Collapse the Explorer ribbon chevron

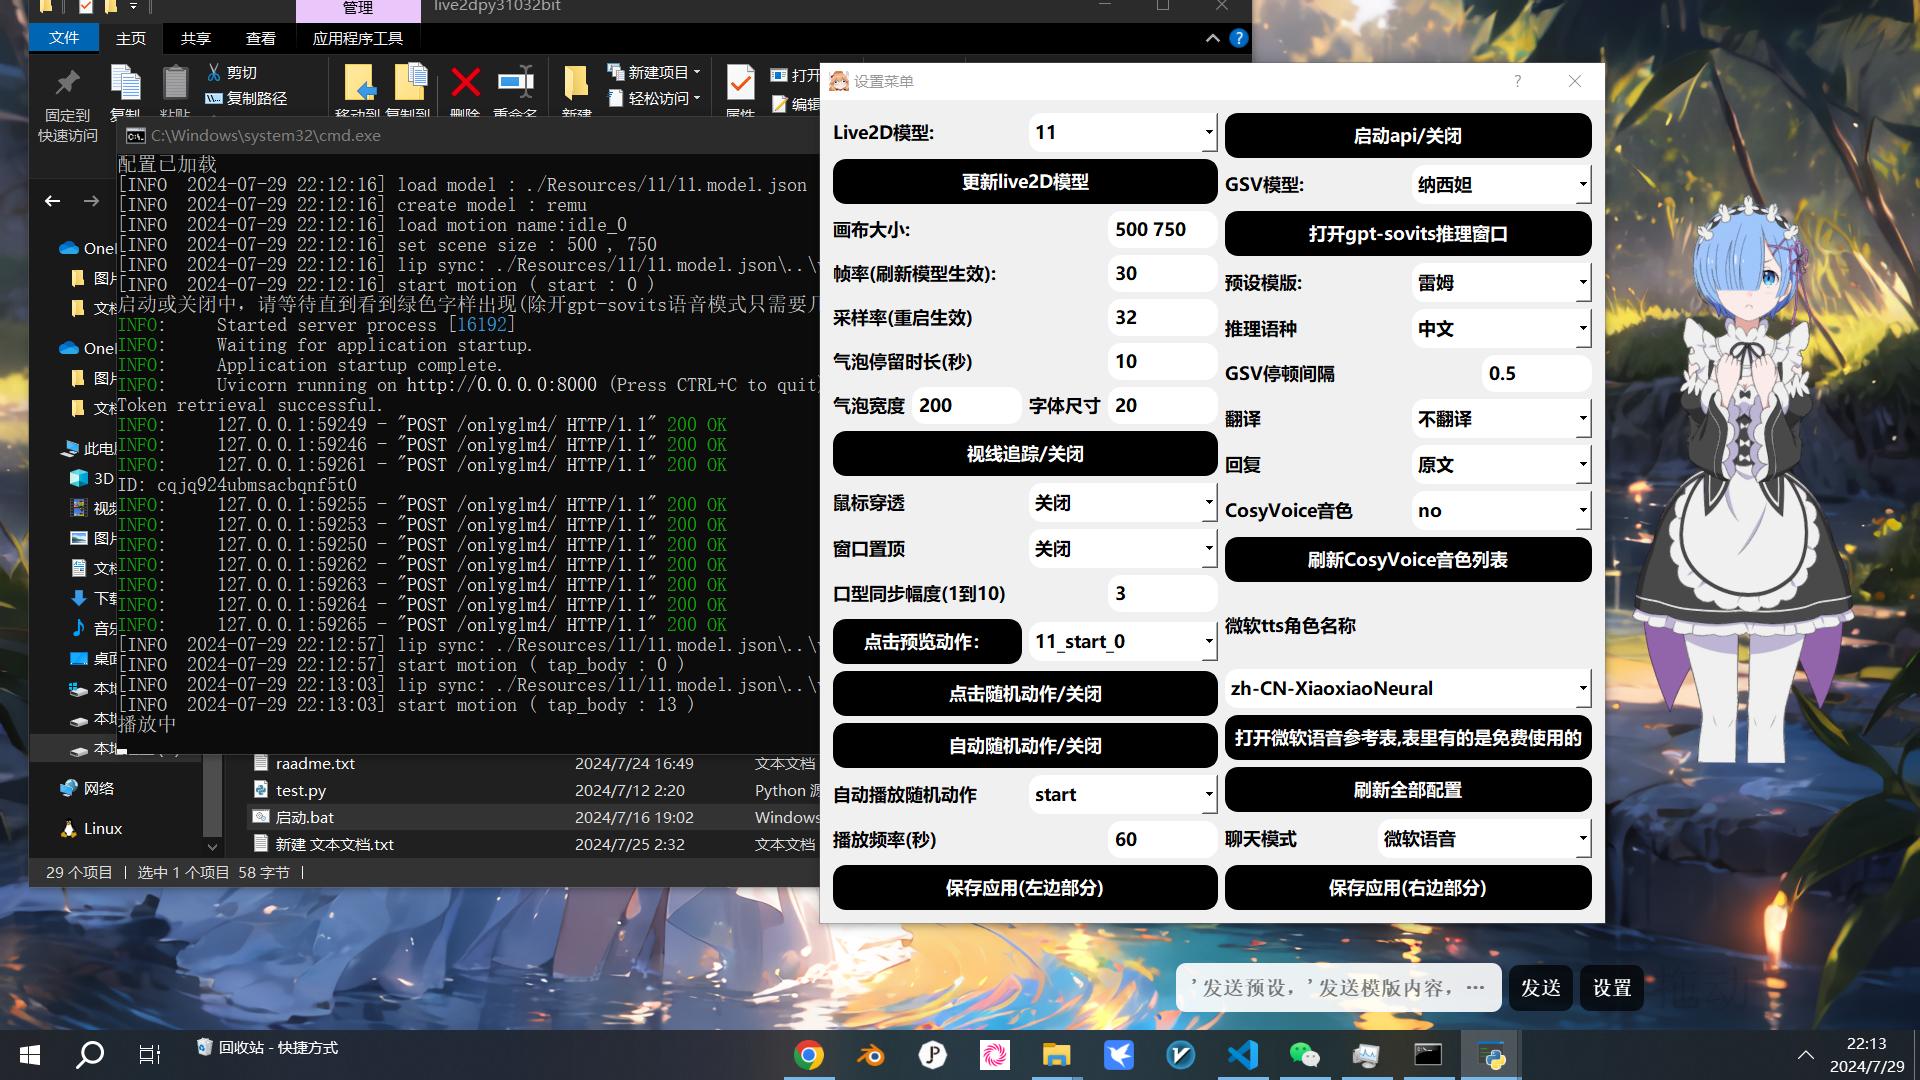tap(1212, 38)
